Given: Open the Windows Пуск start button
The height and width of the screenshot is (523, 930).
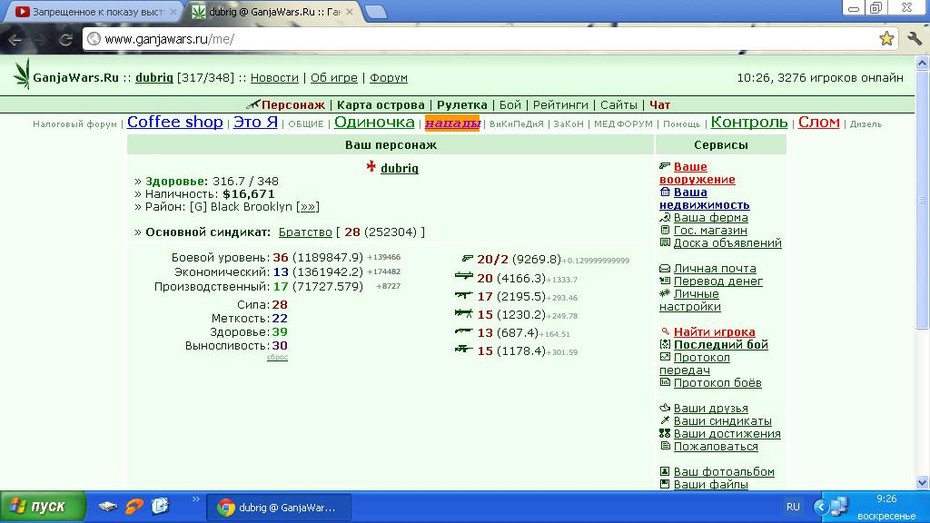Looking at the screenshot, I should click(43, 506).
